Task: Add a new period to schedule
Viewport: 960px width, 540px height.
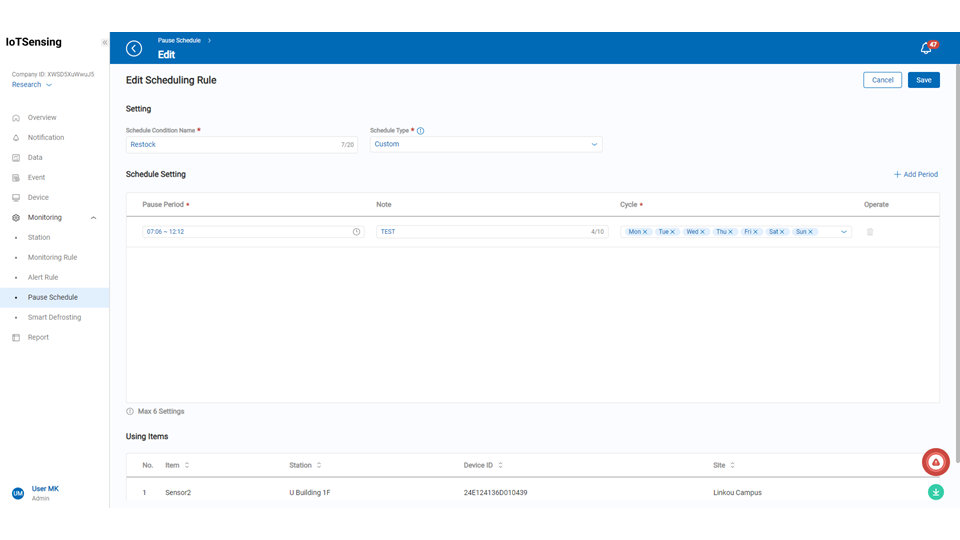Action: tap(915, 174)
